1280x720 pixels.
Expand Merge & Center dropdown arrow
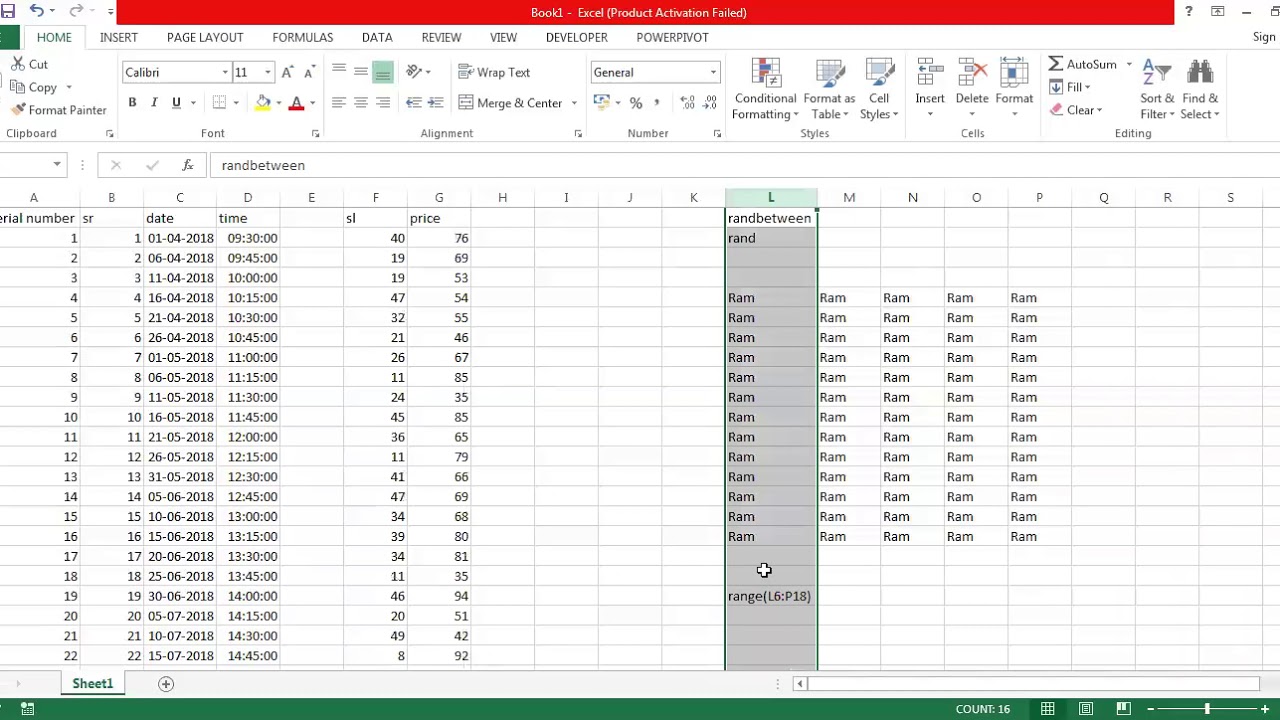[574, 103]
